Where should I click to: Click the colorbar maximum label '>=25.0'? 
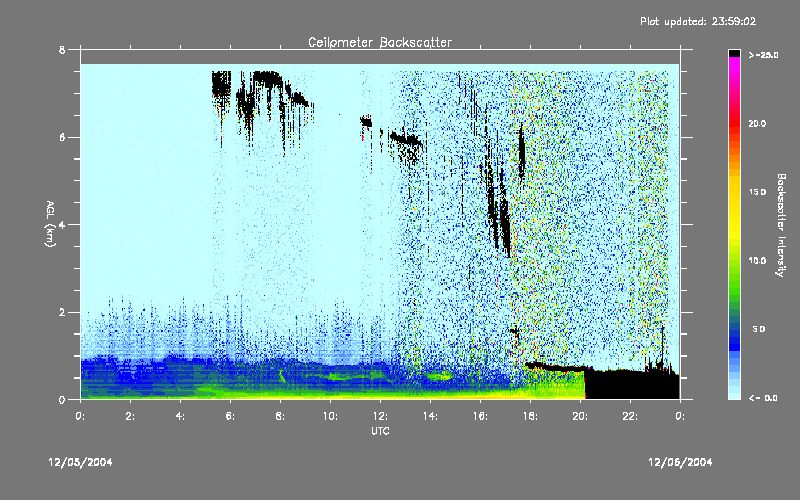[763, 55]
